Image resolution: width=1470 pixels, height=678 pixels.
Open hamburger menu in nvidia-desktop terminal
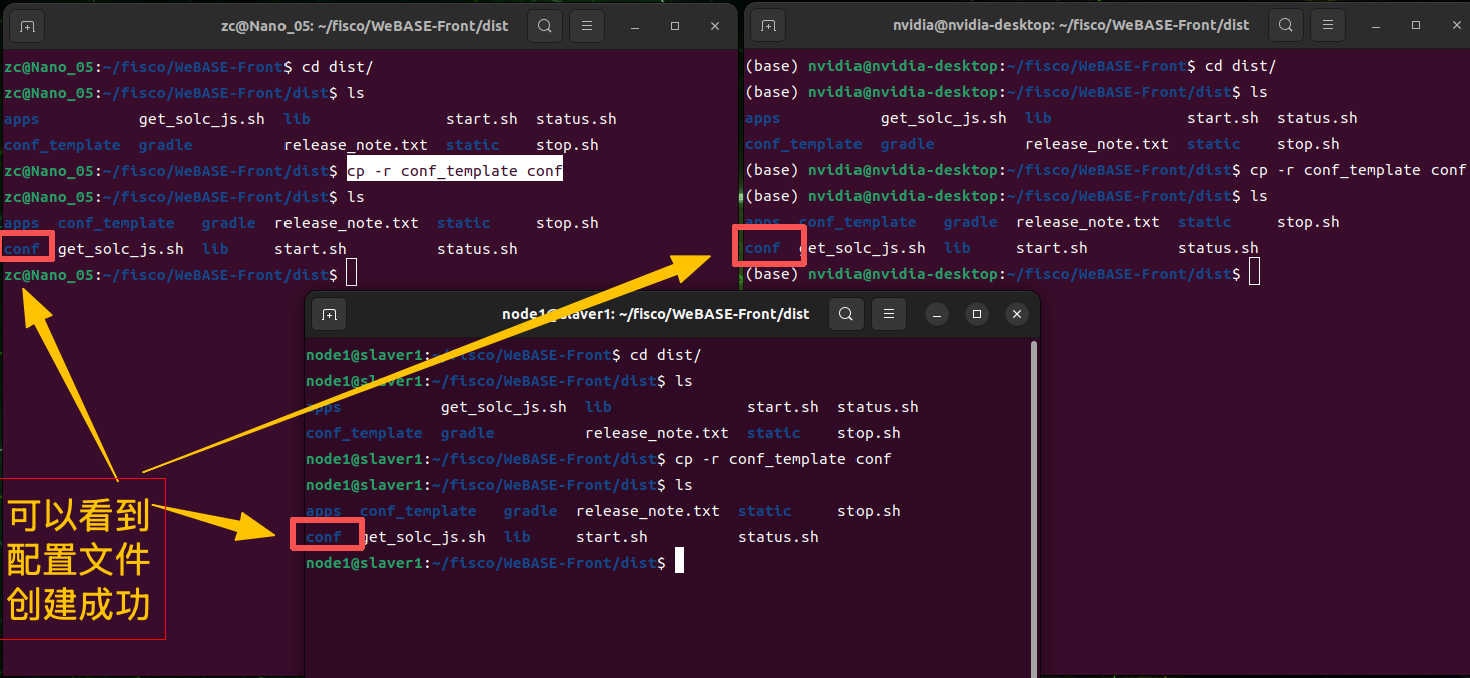click(1328, 25)
